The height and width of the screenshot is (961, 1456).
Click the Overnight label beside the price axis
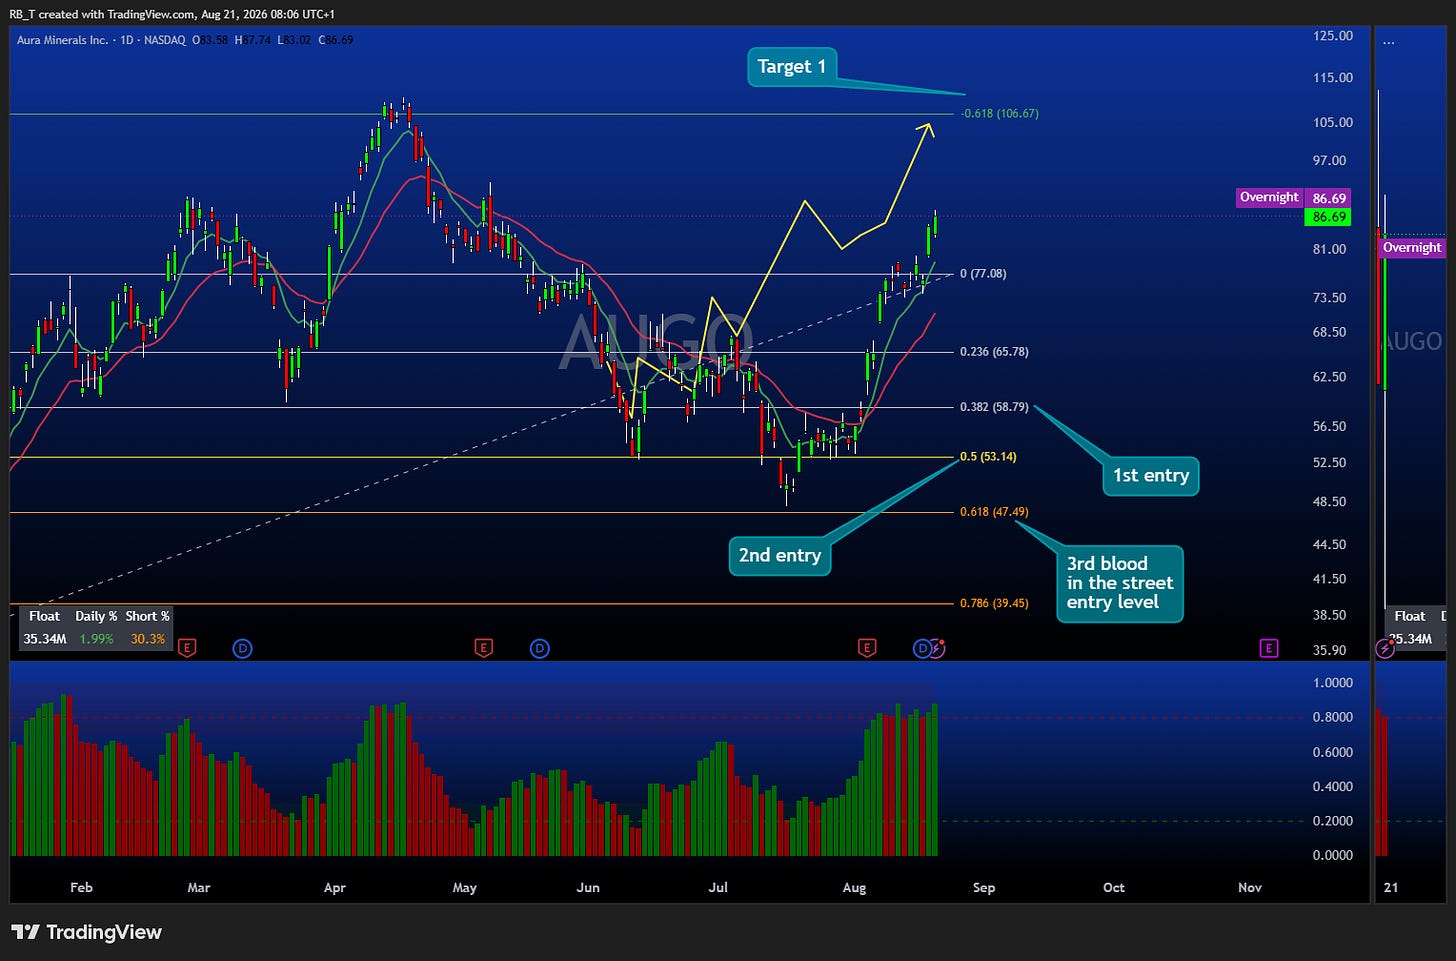tap(1269, 197)
